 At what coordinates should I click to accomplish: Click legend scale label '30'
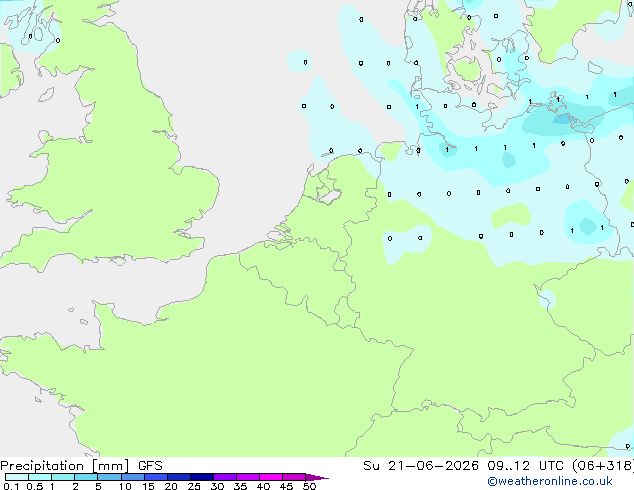(217, 486)
